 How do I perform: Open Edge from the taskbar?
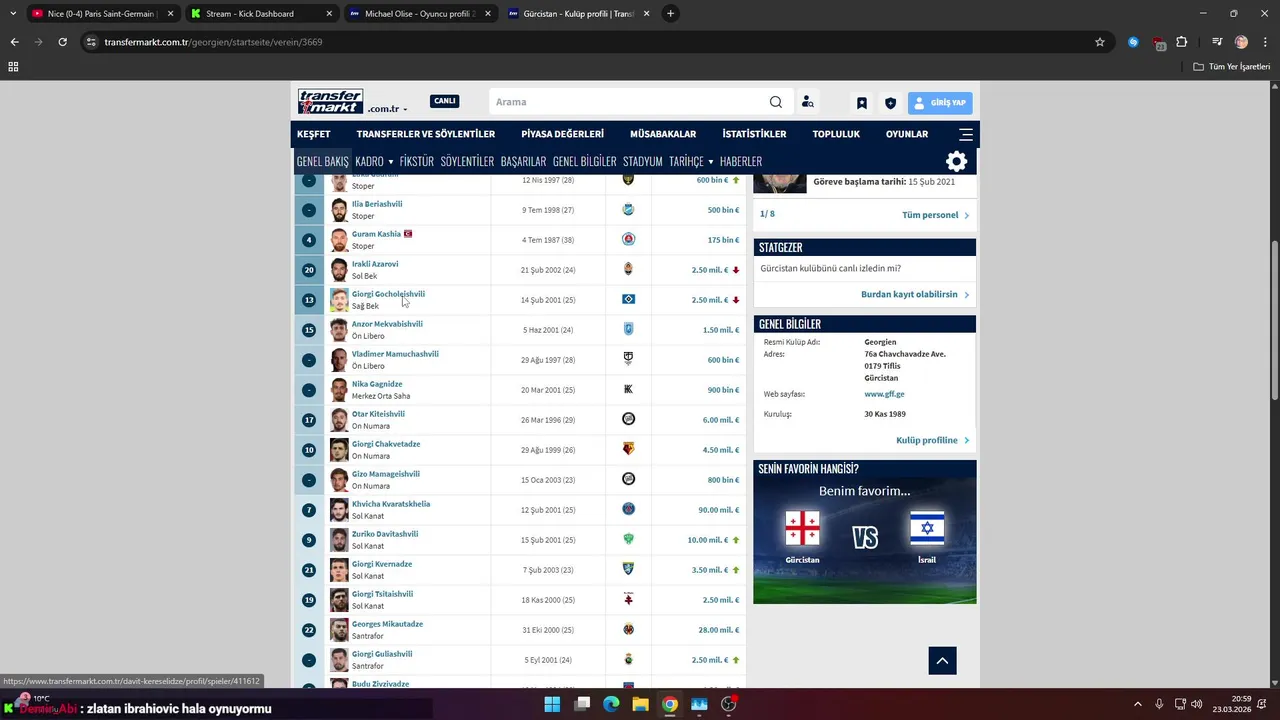611,704
